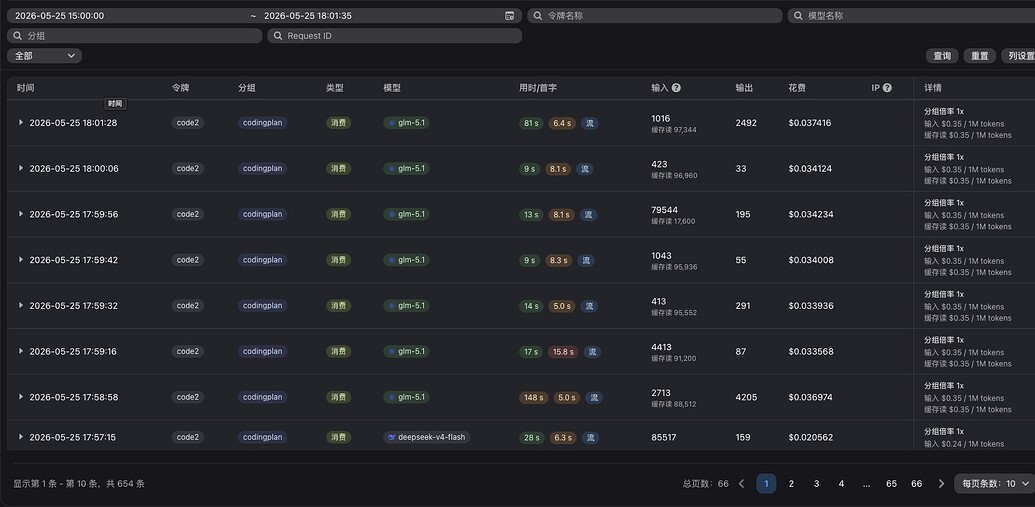
Task: Click the cost value $0.036974
Action: [x=810, y=397]
